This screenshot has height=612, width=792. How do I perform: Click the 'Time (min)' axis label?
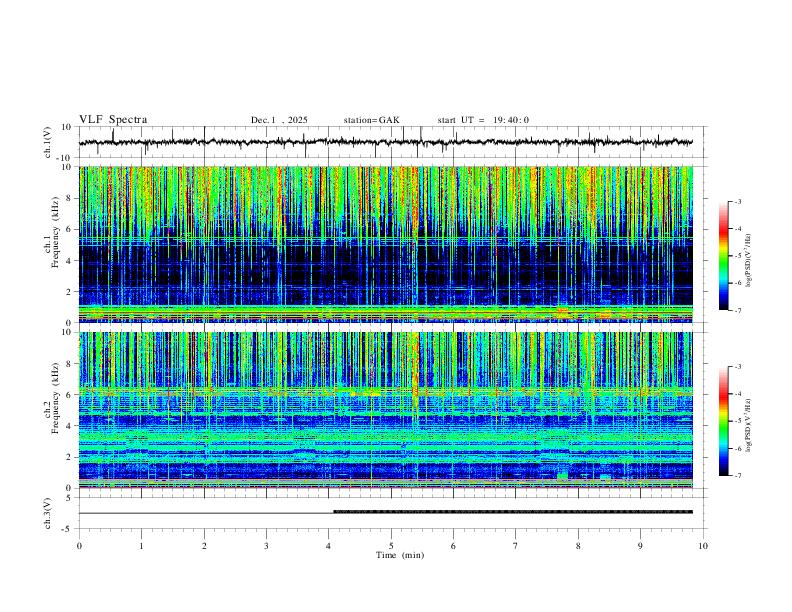click(x=400, y=555)
